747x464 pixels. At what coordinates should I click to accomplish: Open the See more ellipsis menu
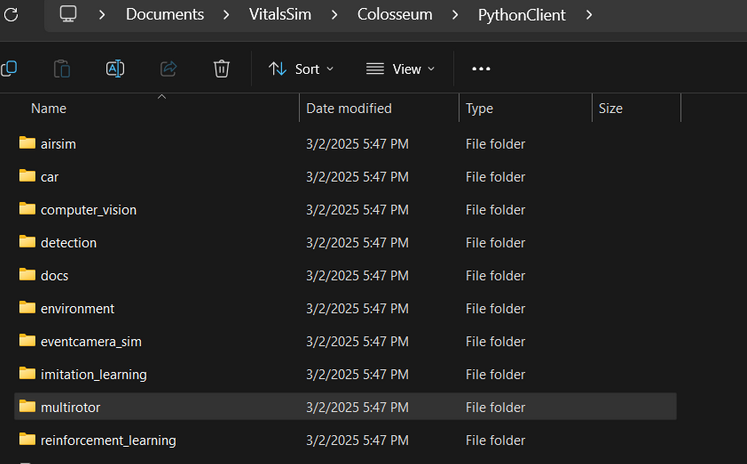point(481,69)
